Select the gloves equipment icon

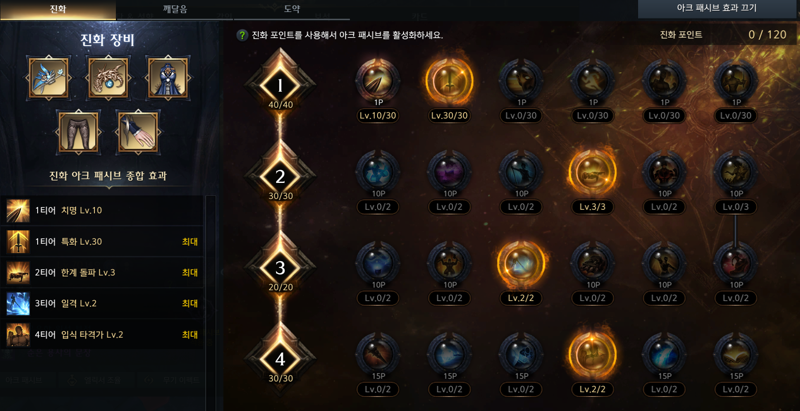pos(138,132)
